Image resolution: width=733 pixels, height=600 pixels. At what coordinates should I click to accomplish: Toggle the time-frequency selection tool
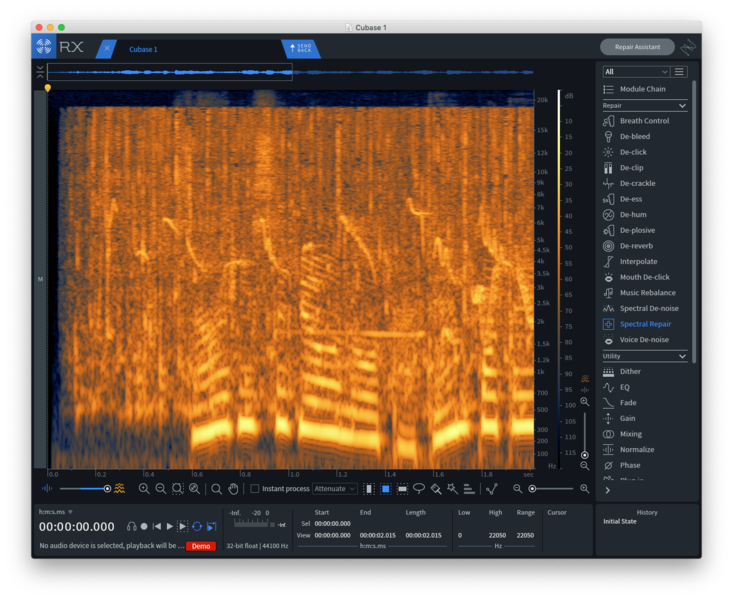point(385,489)
